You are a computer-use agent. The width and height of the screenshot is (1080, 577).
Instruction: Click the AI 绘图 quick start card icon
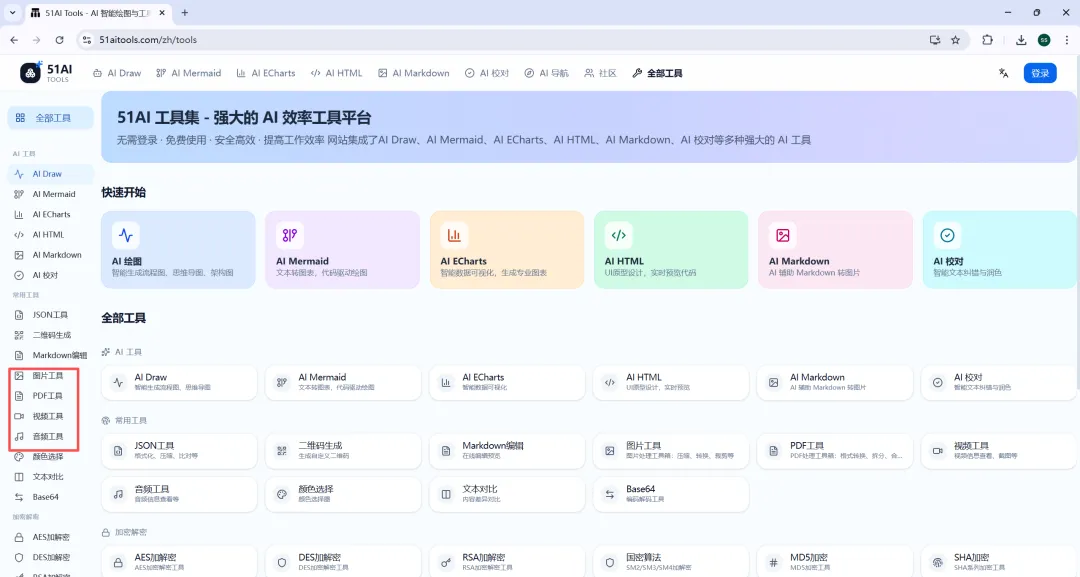pyautogui.click(x=126, y=235)
